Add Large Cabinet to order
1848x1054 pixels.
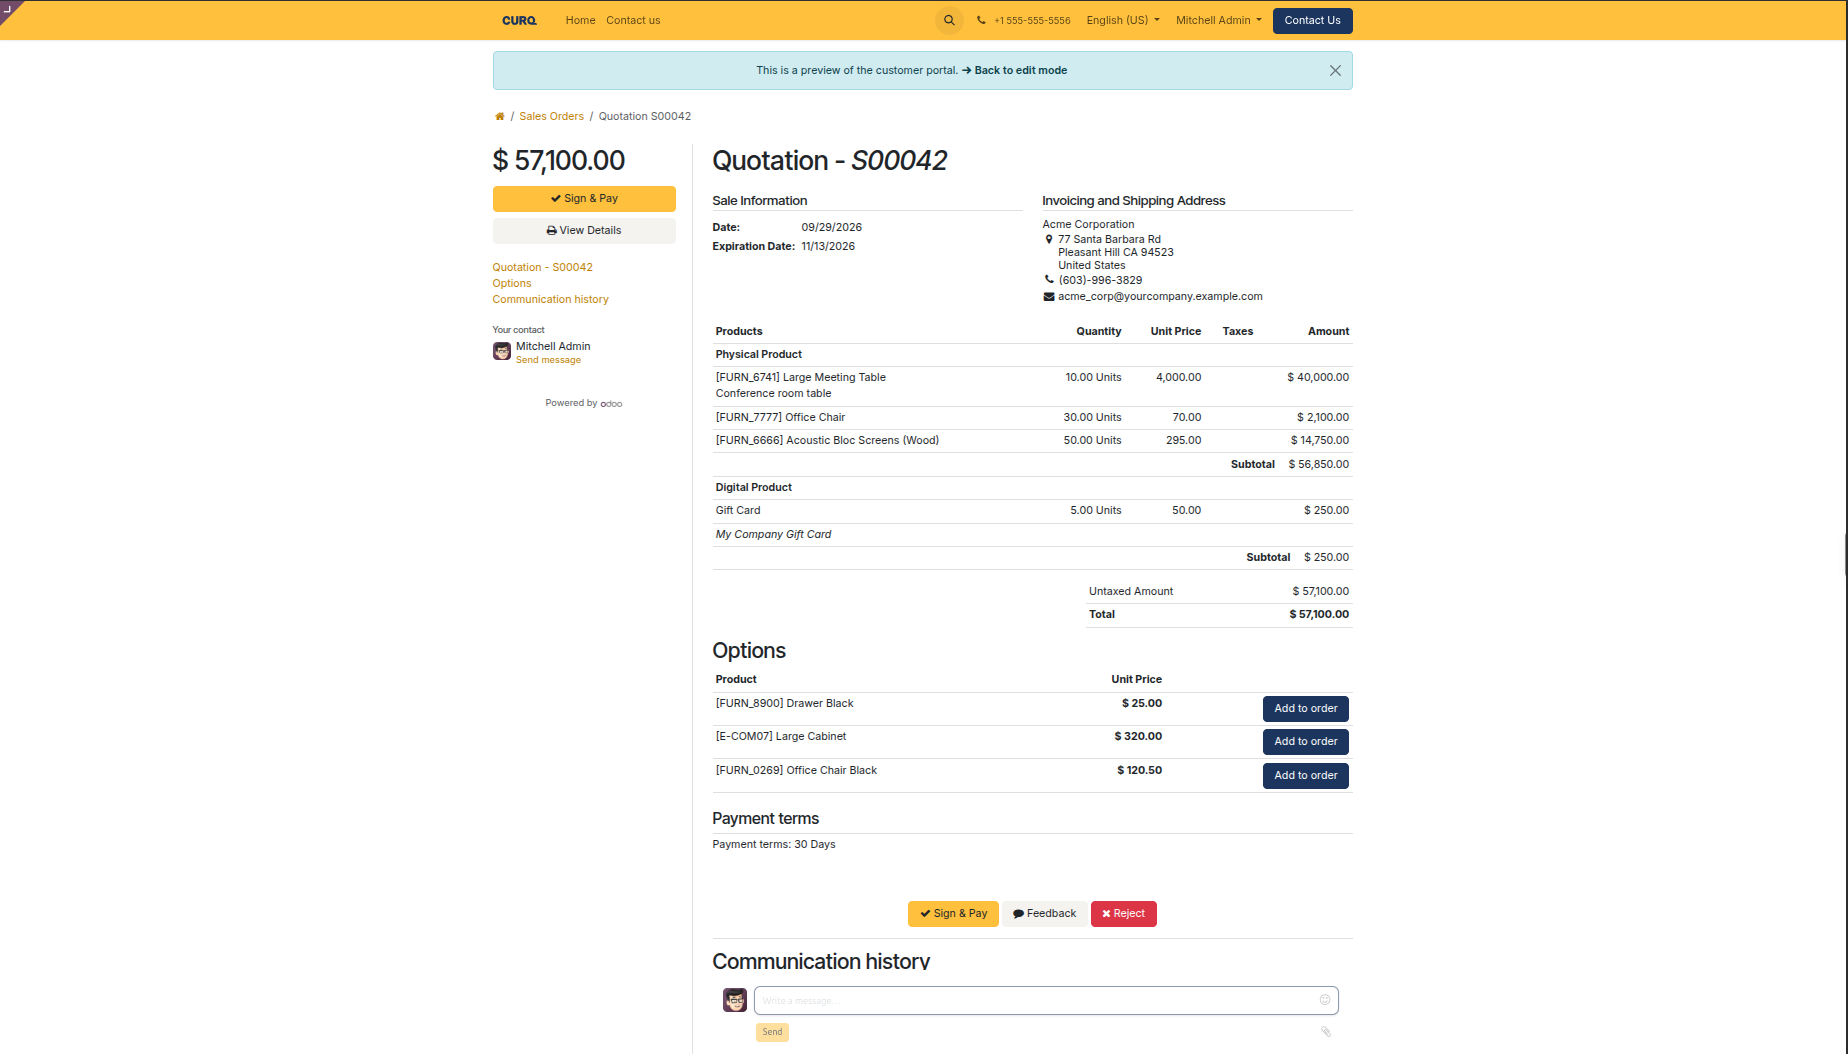click(1305, 742)
